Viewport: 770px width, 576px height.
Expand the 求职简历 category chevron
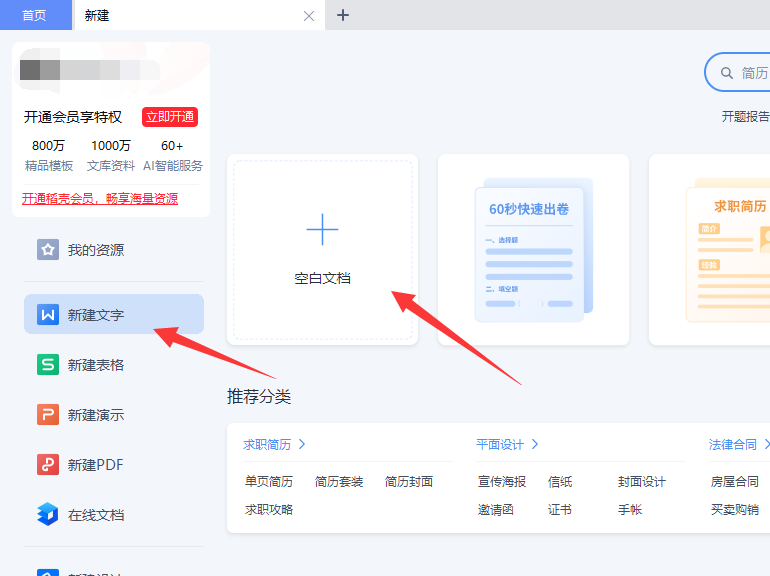[302, 444]
